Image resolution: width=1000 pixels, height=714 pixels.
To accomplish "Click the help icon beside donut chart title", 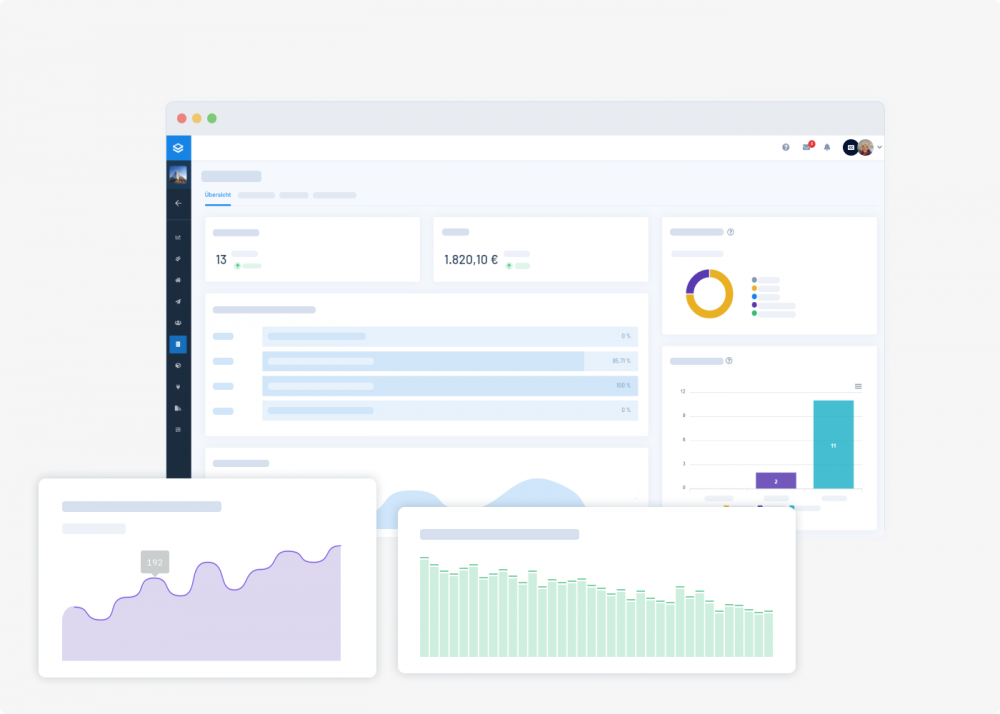I will coord(731,232).
